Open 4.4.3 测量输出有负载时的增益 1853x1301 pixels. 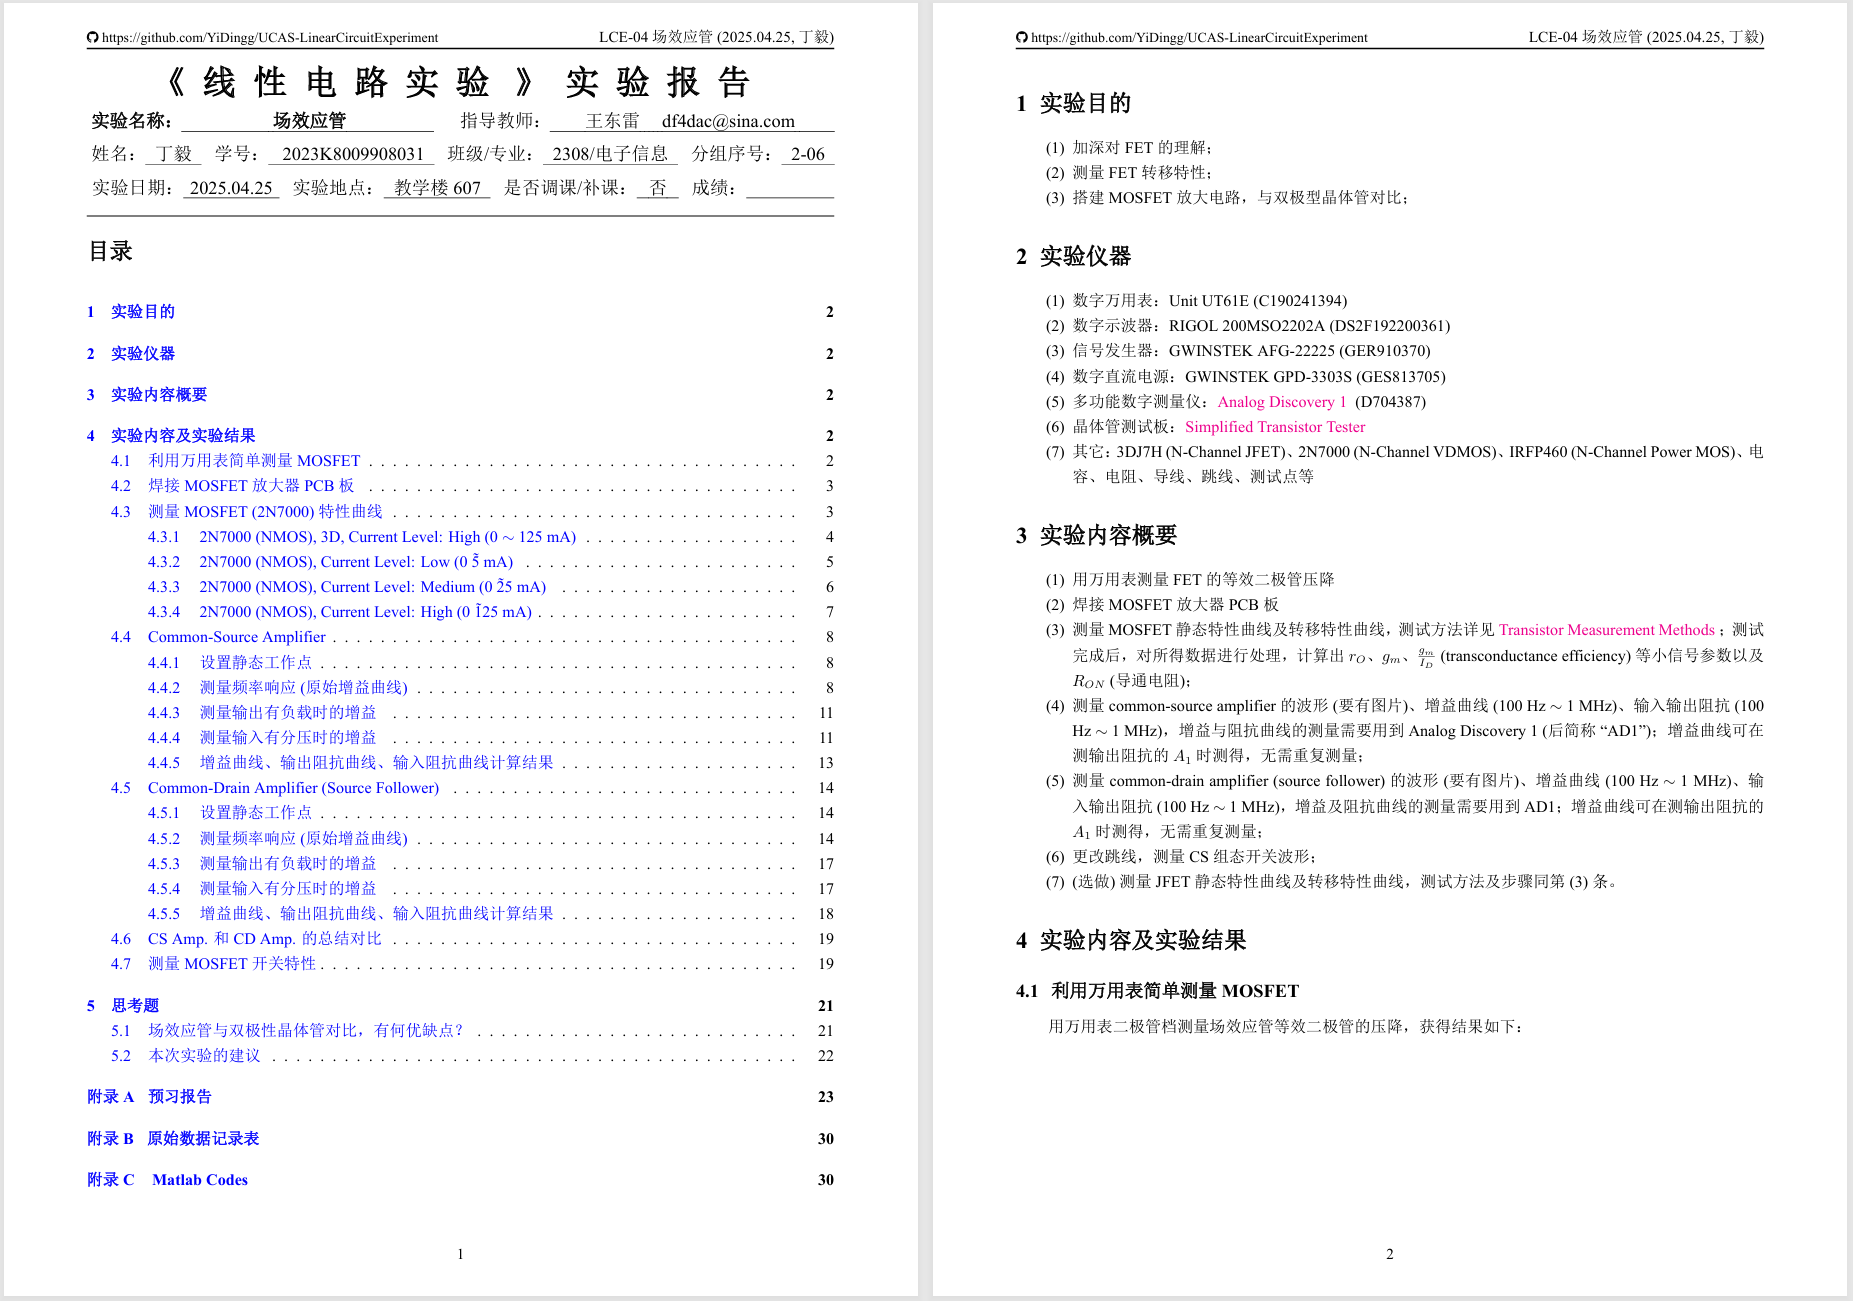point(262,713)
